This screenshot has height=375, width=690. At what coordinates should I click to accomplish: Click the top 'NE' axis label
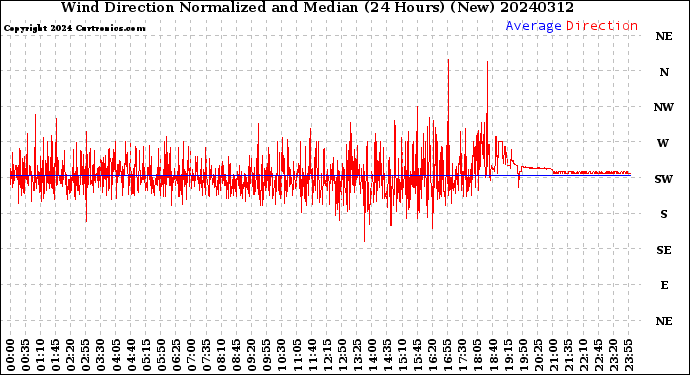[664, 37]
